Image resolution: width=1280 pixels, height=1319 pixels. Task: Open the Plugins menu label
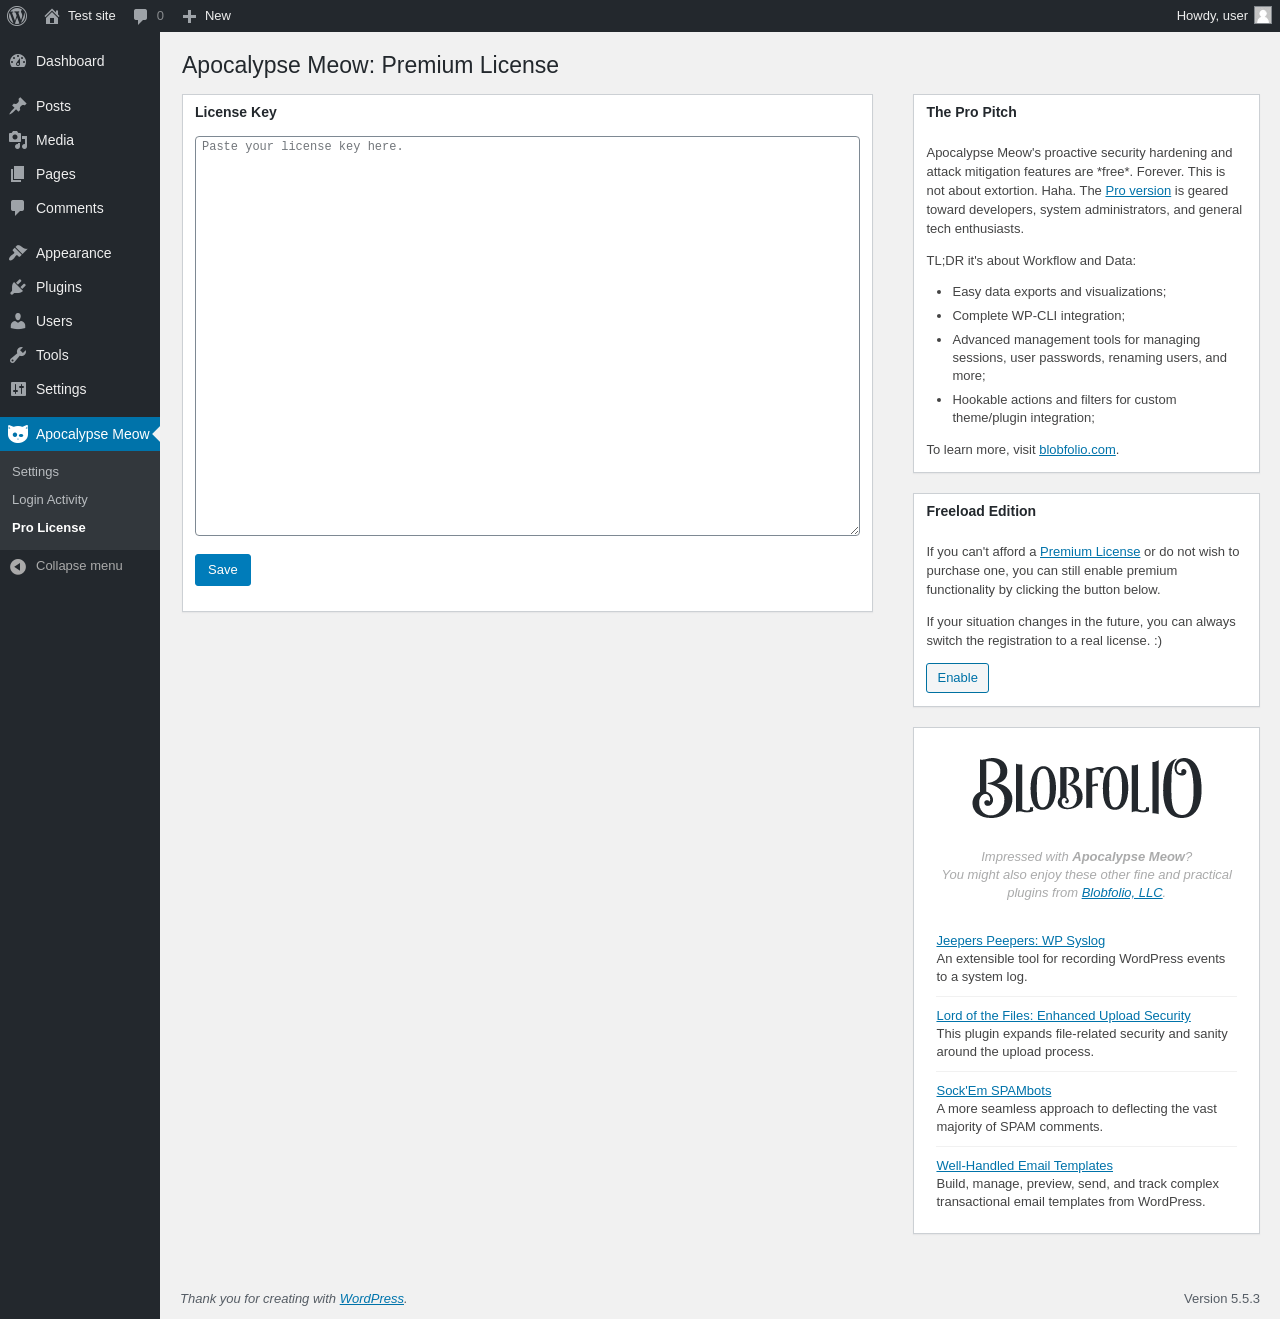(59, 287)
